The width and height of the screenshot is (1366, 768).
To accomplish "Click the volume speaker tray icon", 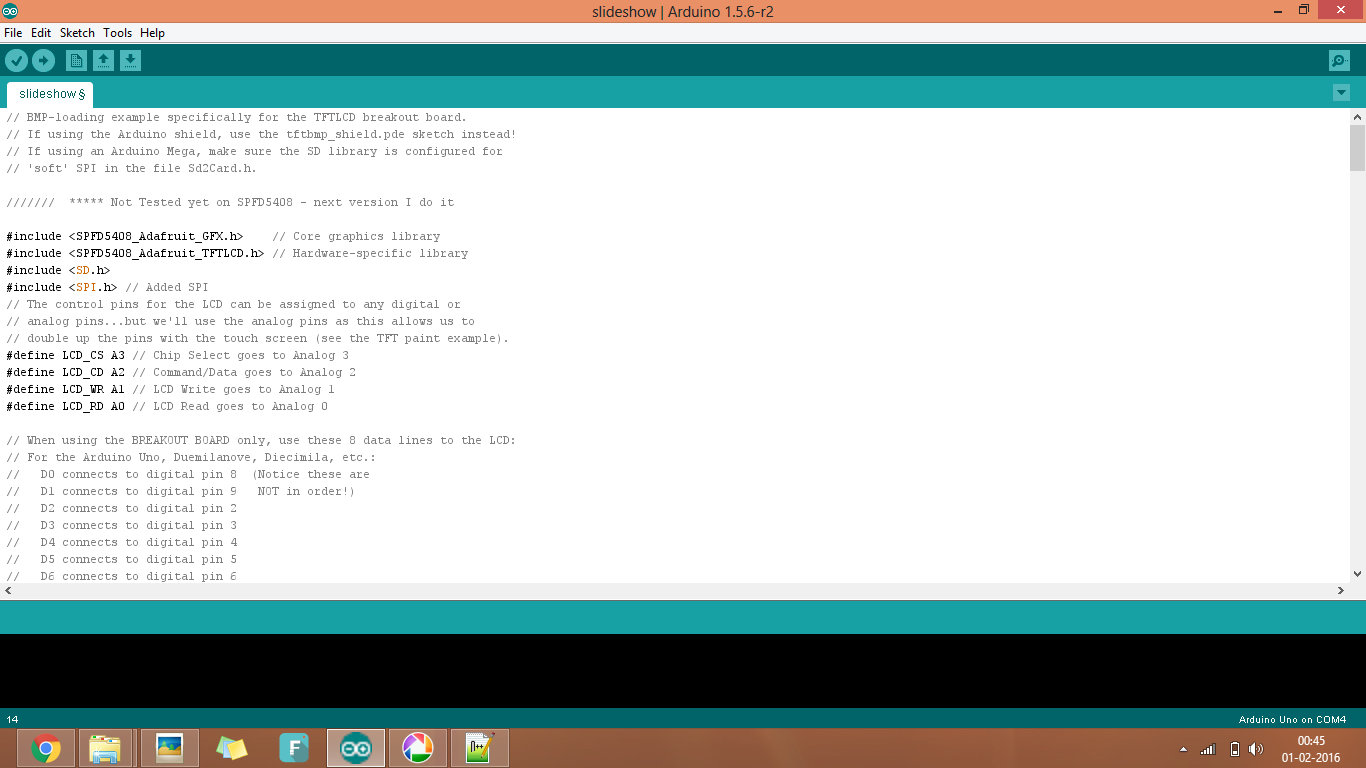I will 1256,749.
